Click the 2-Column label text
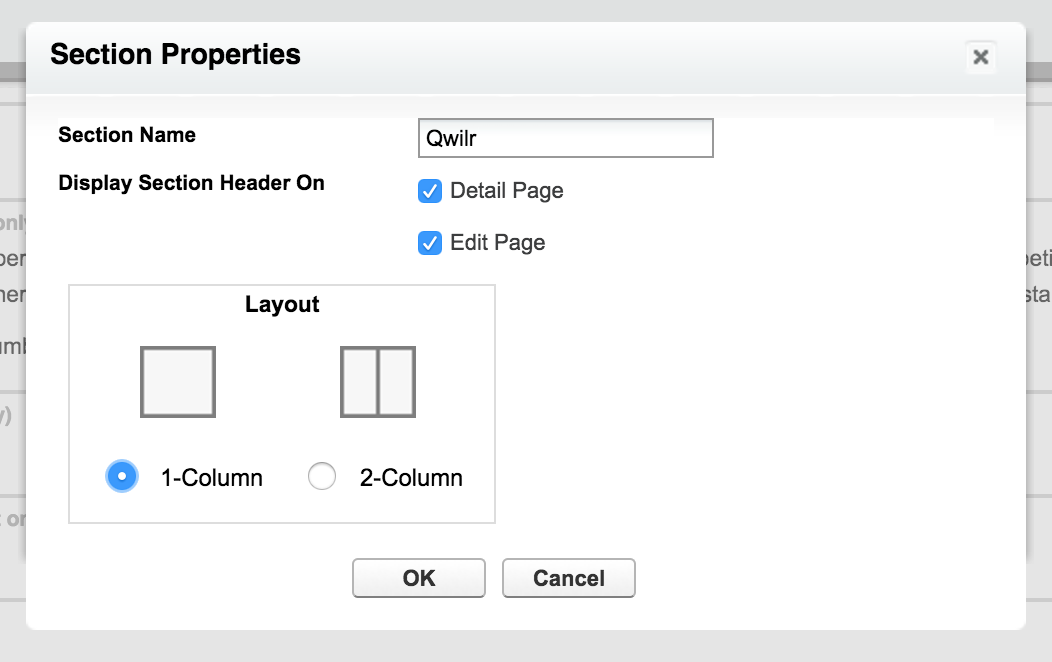1052x662 pixels. click(411, 478)
